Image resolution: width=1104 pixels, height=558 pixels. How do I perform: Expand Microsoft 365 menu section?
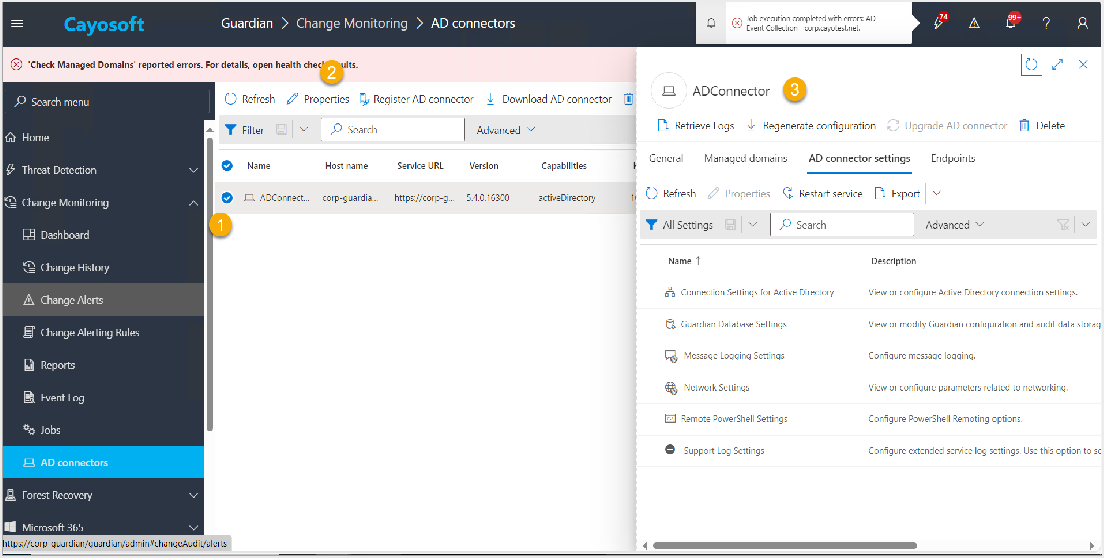(x=194, y=527)
